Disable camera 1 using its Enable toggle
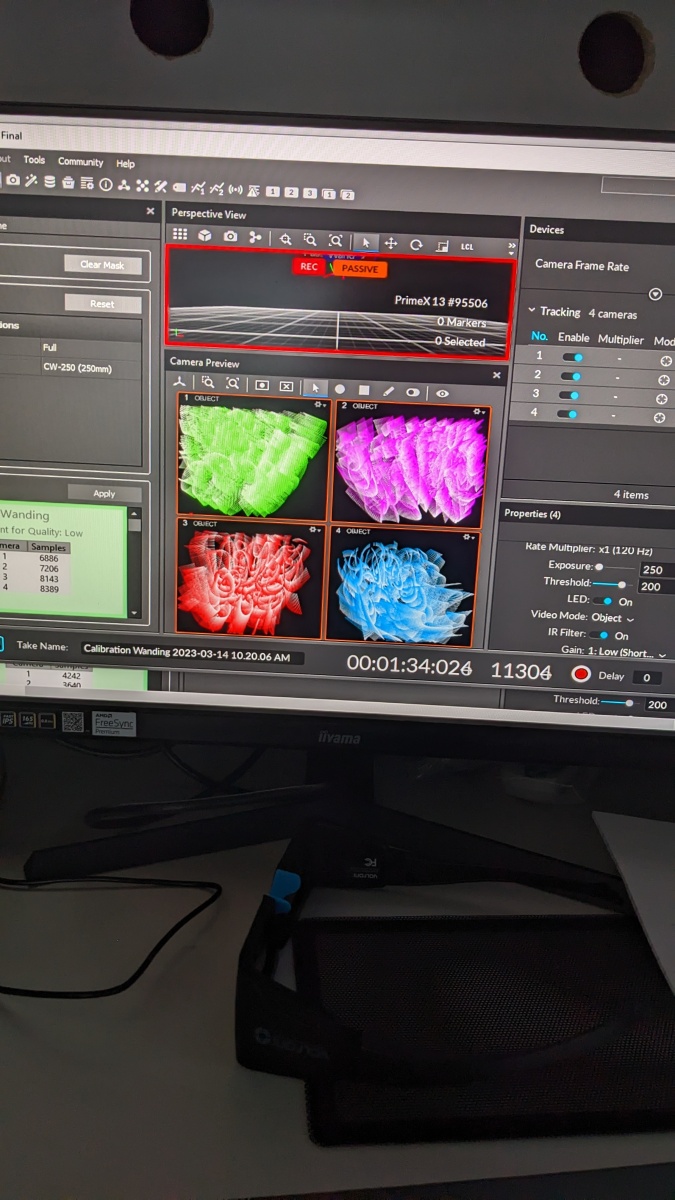Screen dimensions: 675x1200 click(572, 357)
